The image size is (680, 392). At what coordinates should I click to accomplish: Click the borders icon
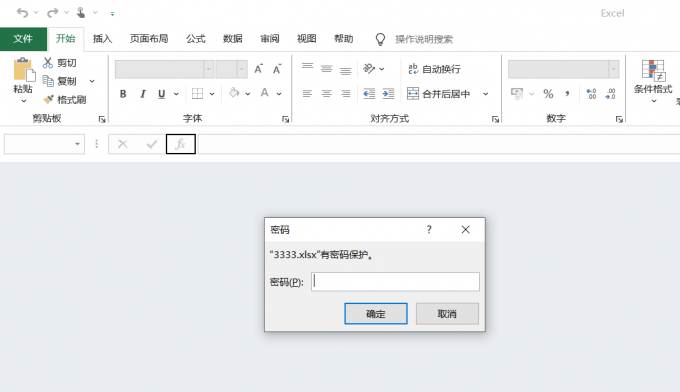click(x=197, y=94)
